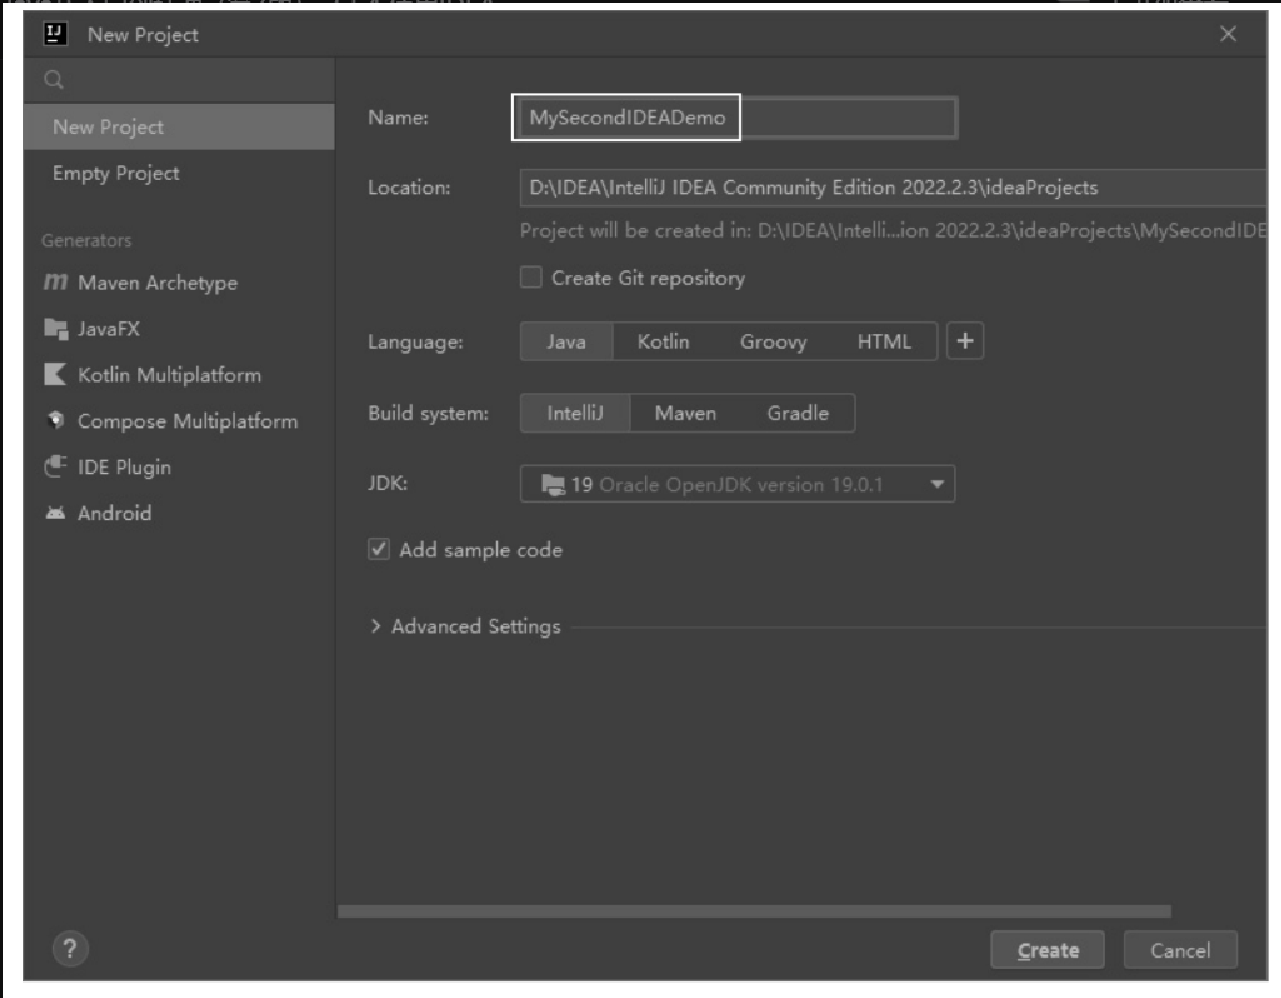Click the Create button
The image size is (1281, 998).
(1047, 950)
